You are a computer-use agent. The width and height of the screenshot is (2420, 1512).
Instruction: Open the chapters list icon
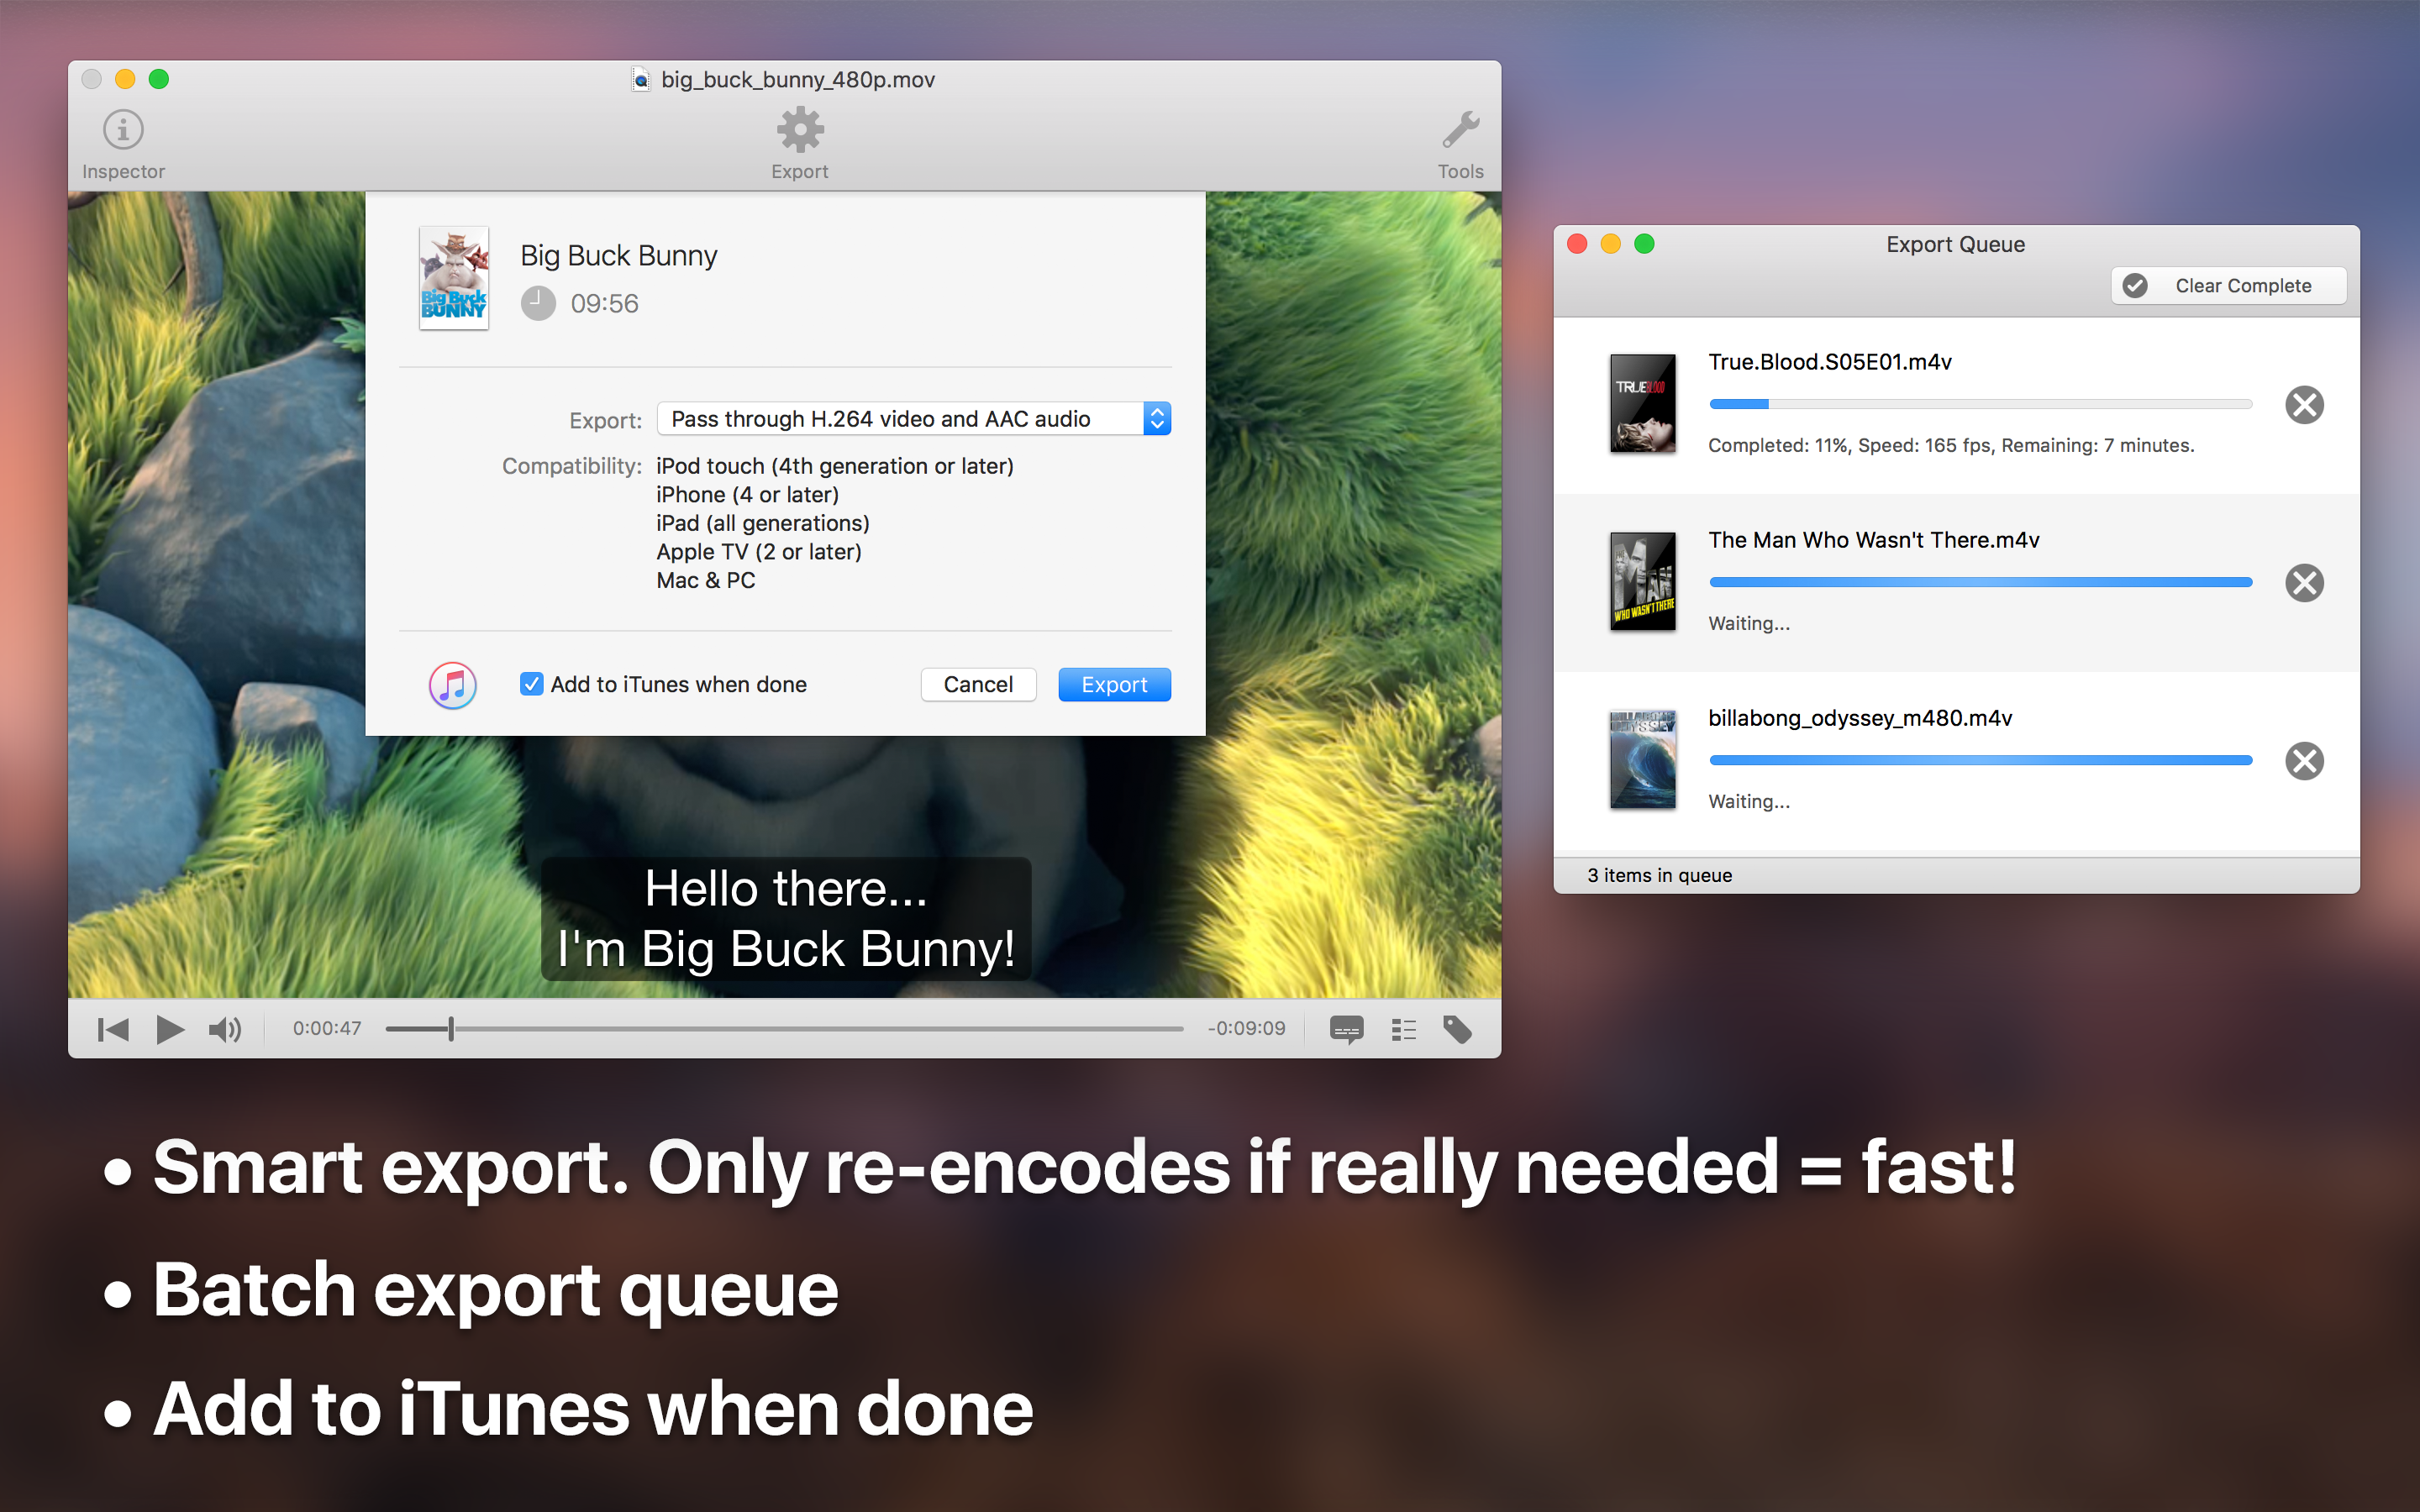pyautogui.click(x=1403, y=1029)
